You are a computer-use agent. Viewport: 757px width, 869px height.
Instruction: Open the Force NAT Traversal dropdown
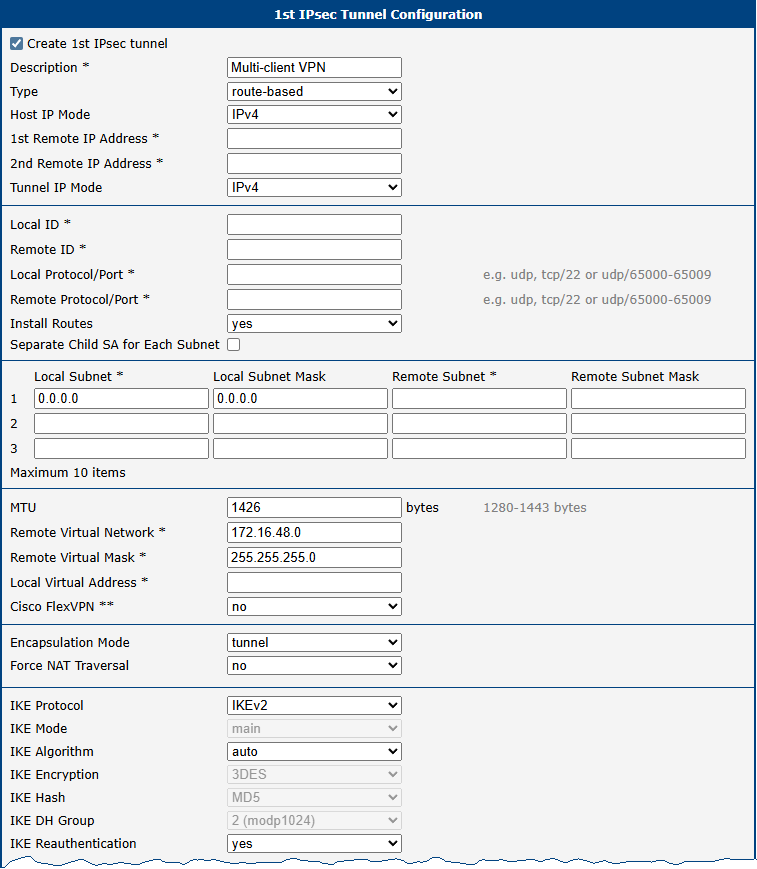[314, 666]
